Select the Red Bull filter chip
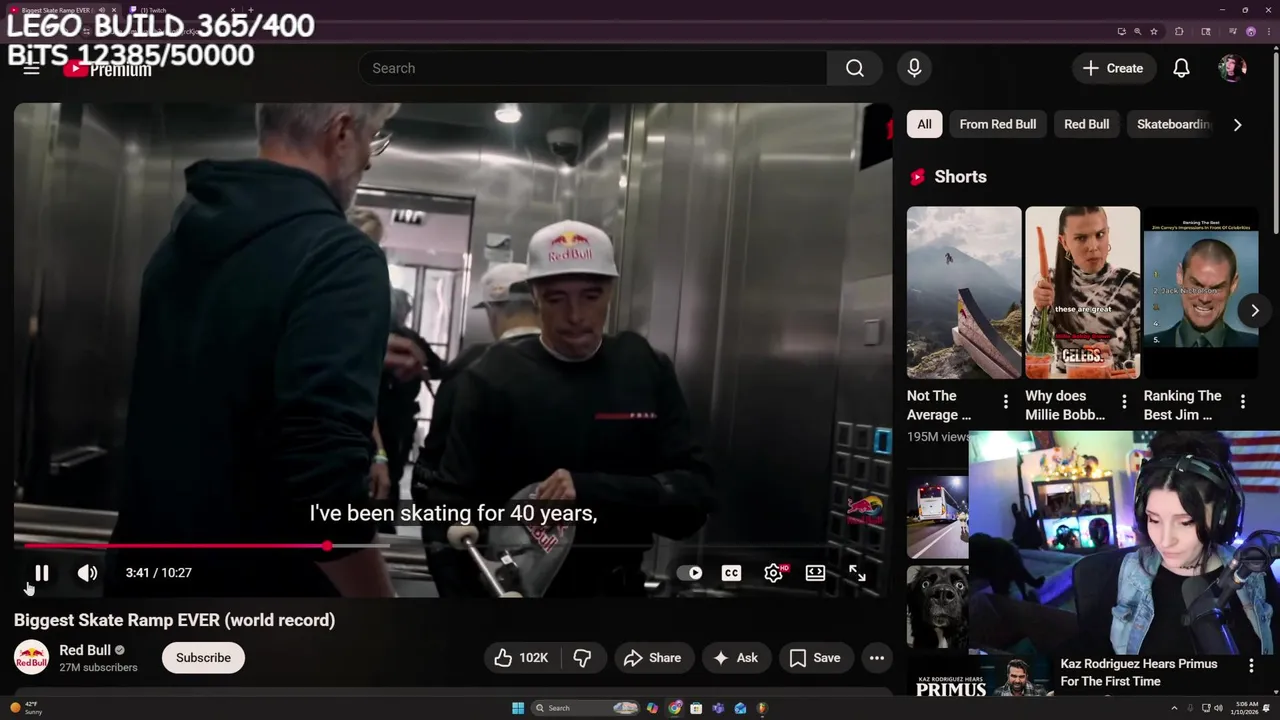Image resolution: width=1280 pixels, height=720 pixels. point(1086,124)
